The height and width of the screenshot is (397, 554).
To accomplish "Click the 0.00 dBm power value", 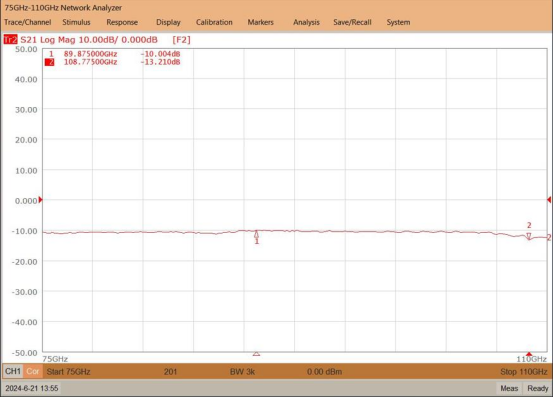I will coord(324,372).
